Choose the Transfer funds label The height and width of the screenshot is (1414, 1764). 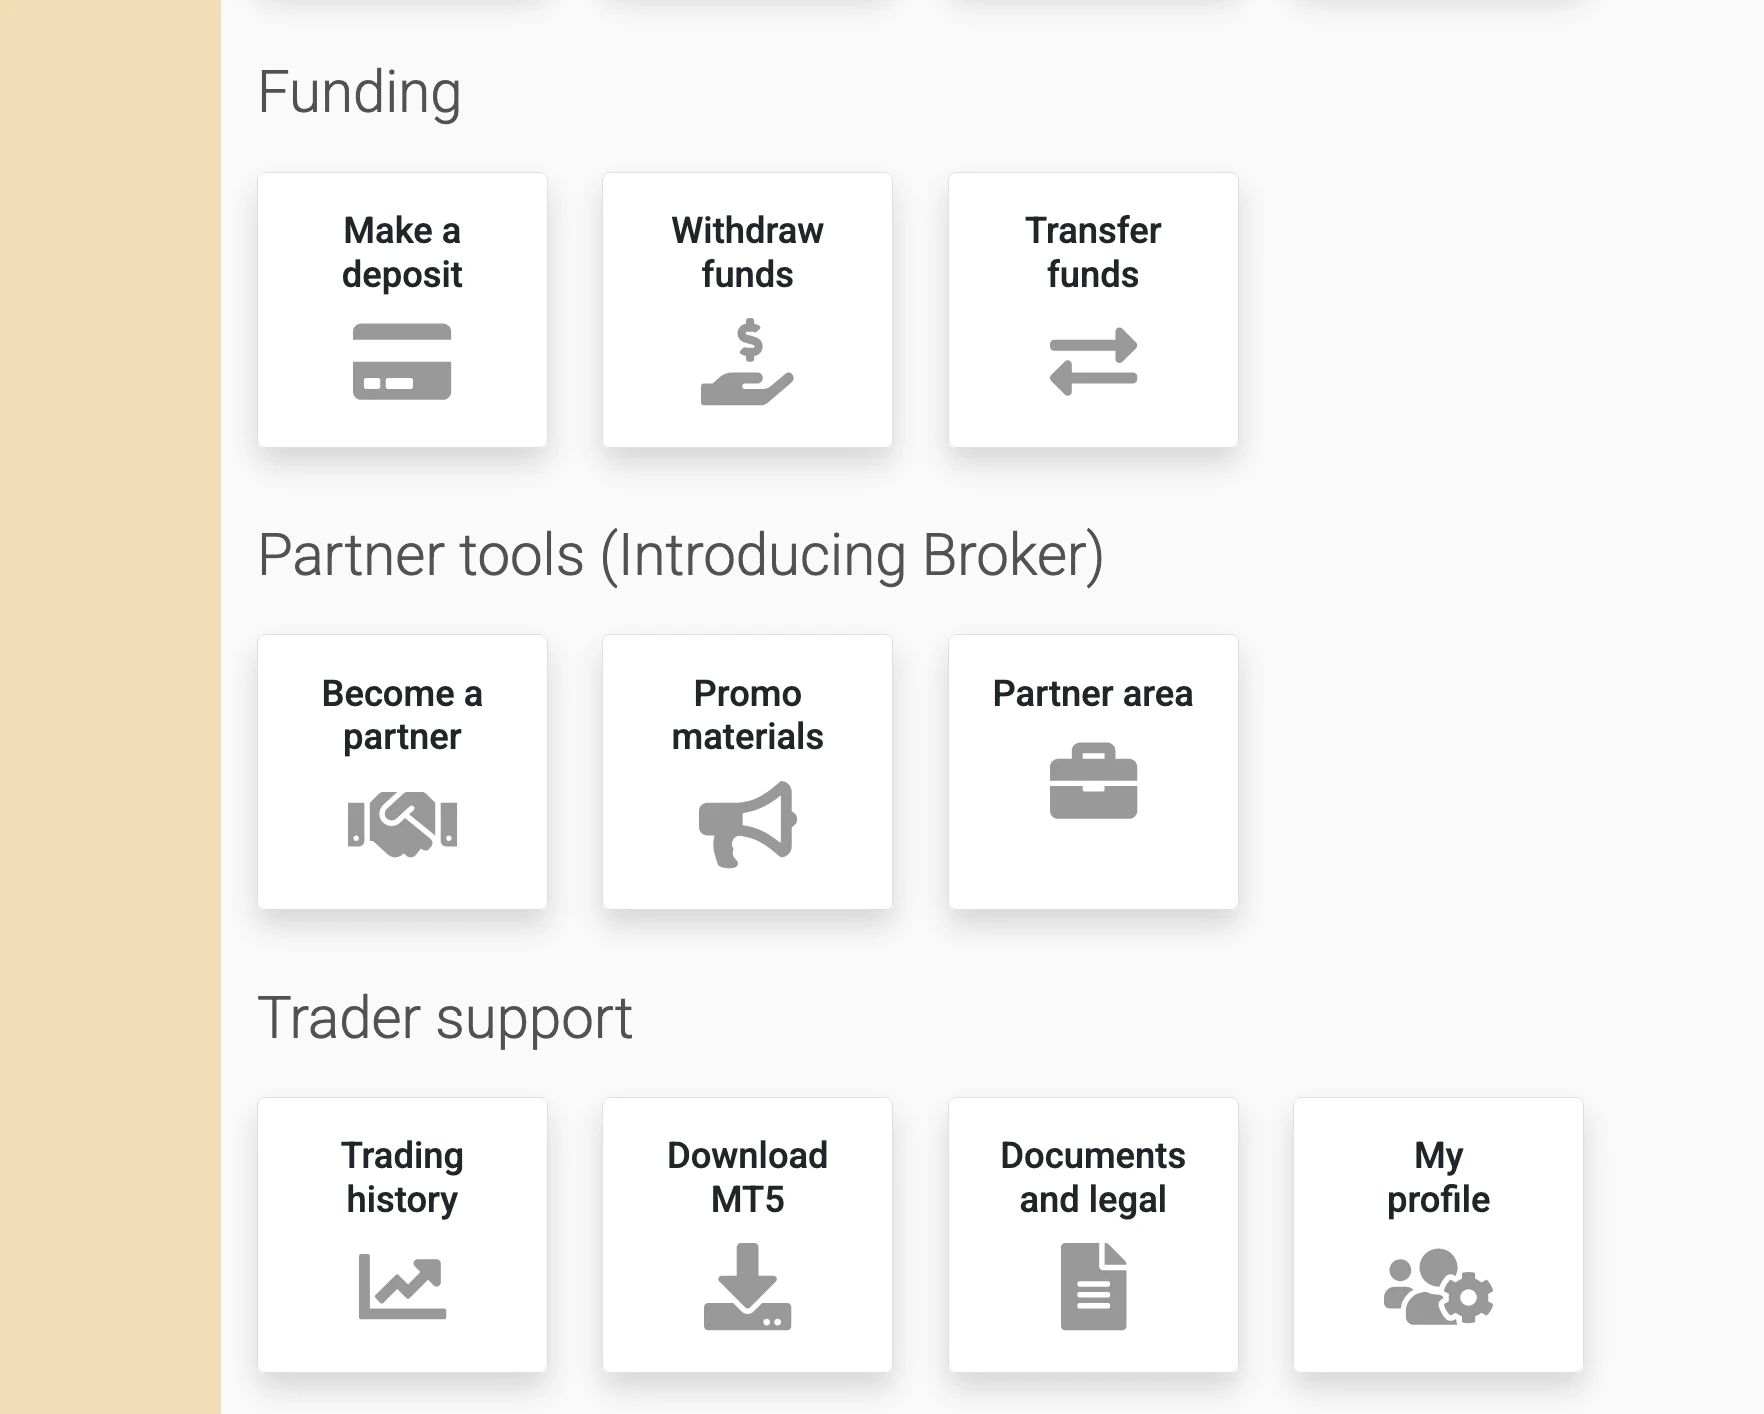pyautogui.click(x=1093, y=252)
